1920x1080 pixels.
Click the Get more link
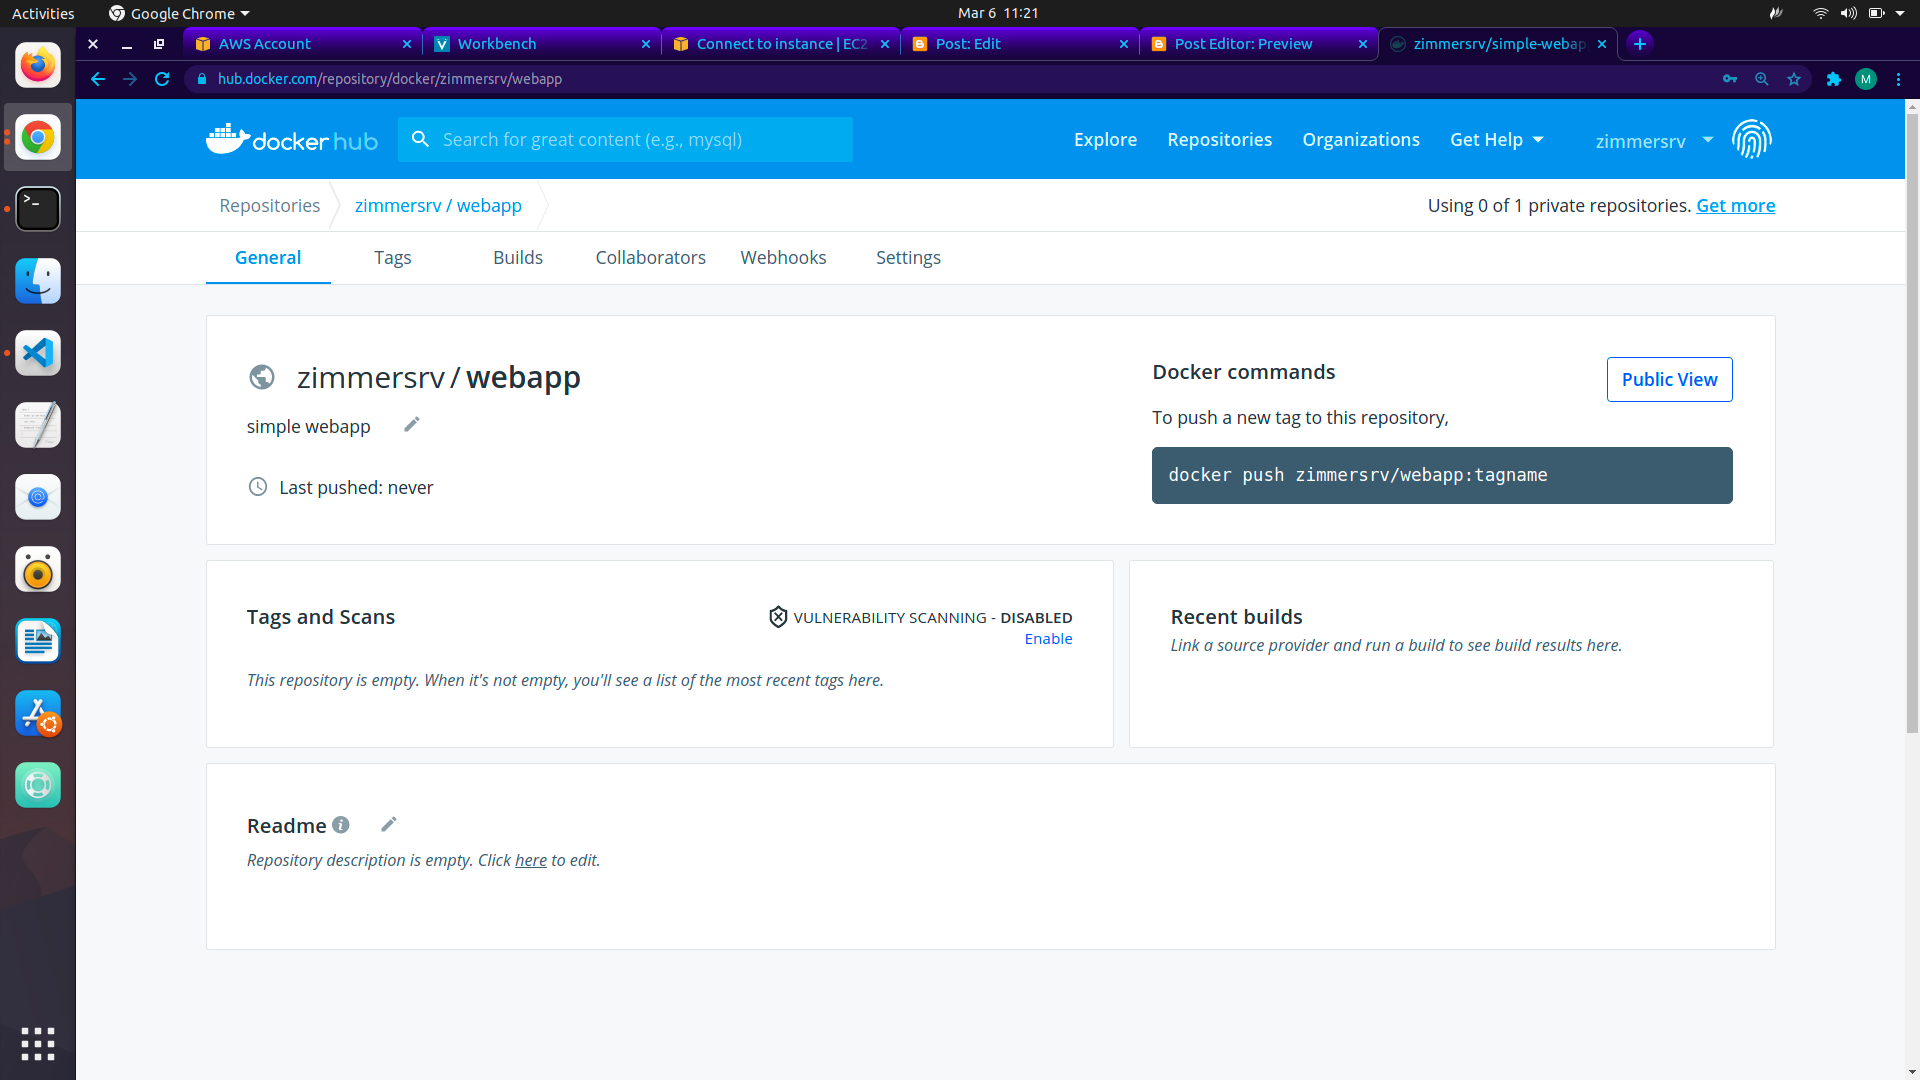(1735, 205)
